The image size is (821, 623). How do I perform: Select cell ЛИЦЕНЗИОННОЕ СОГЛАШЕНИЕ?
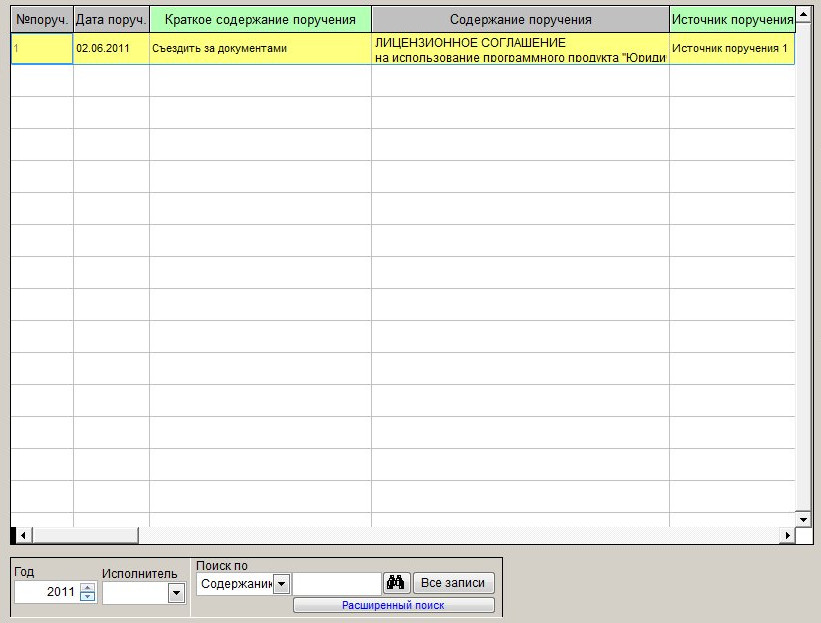(x=520, y=49)
